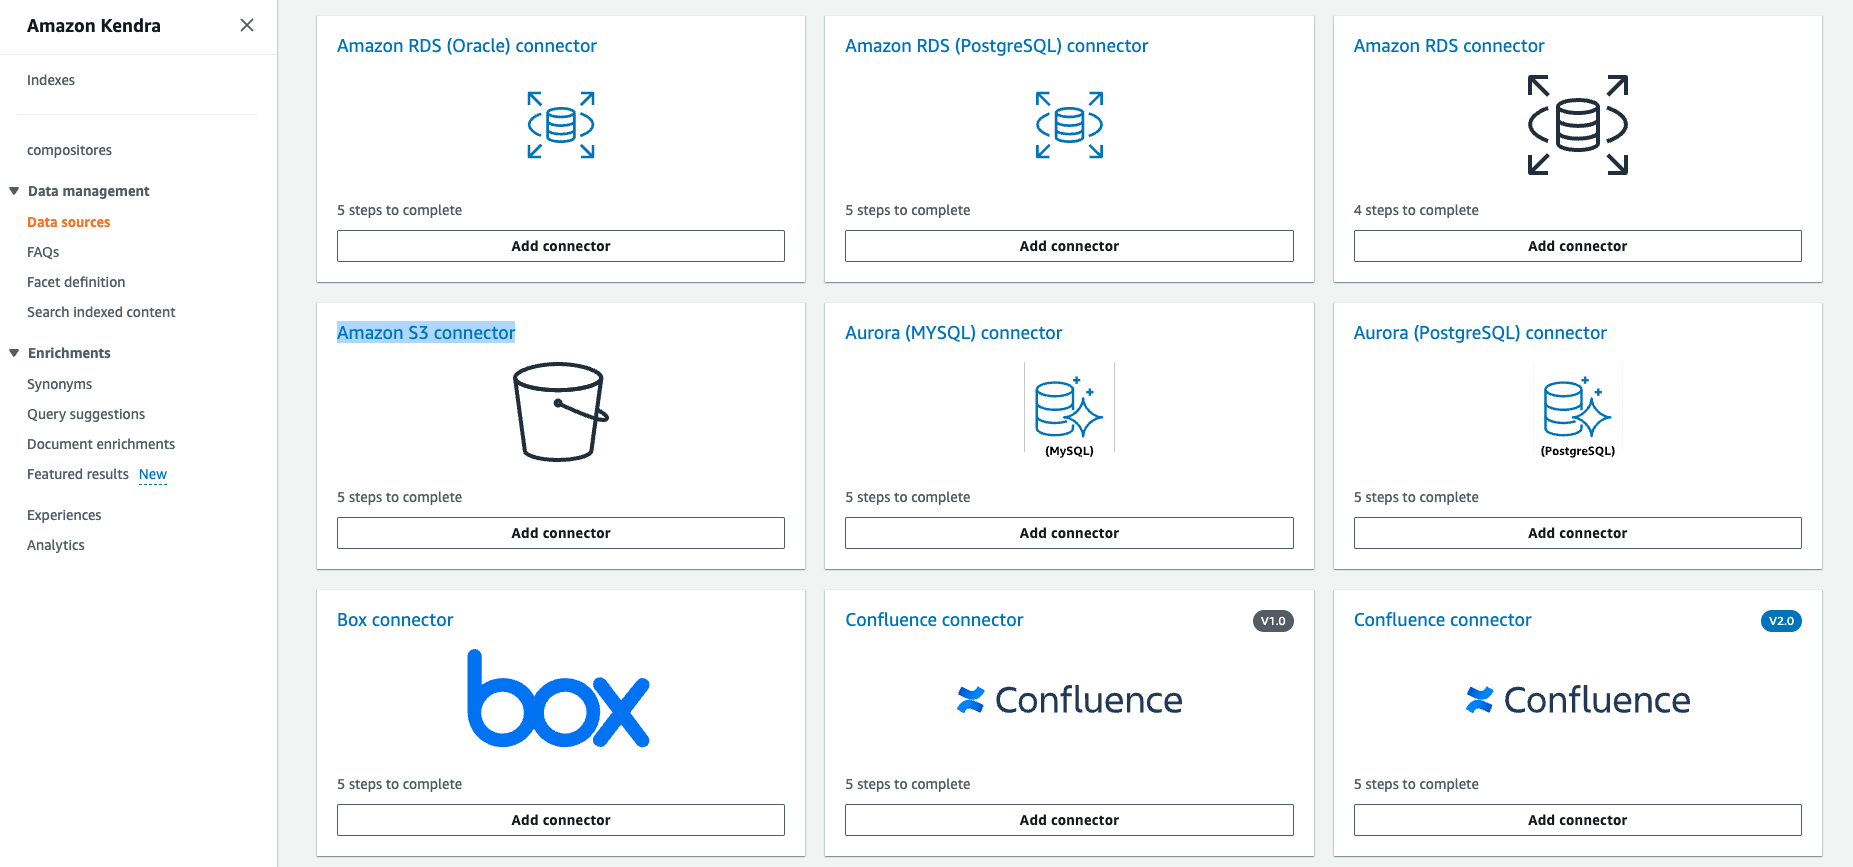The height and width of the screenshot is (867, 1853).
Task: Open Document enrichments
Action: click(x=101, y=444)
